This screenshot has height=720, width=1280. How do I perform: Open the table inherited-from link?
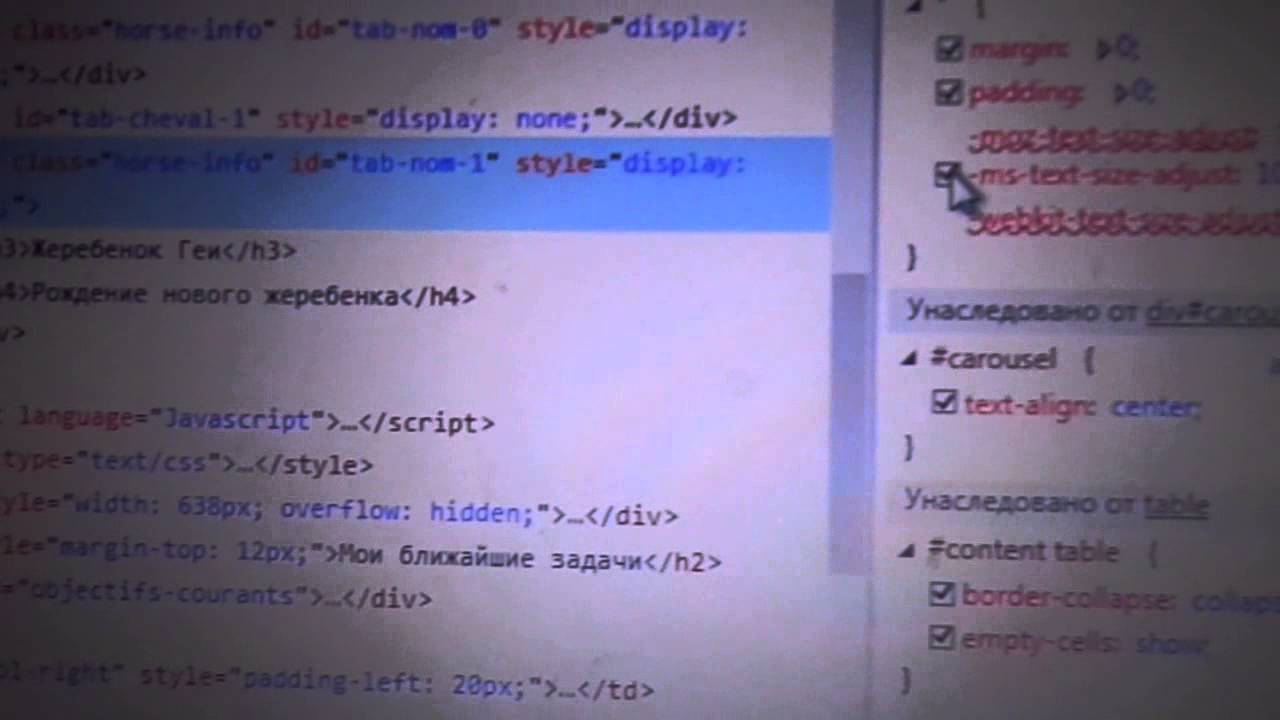click(x=1176, y=504)
